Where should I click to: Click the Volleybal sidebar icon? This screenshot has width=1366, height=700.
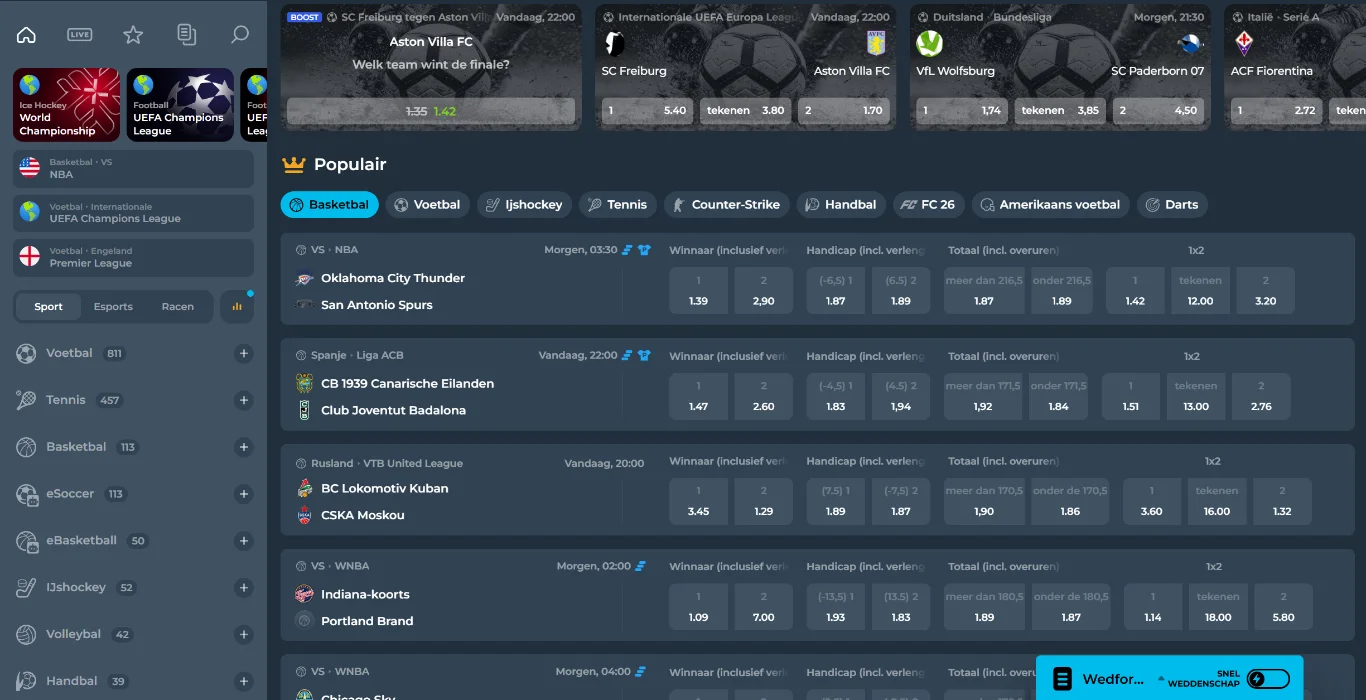[x=26, y=634]
